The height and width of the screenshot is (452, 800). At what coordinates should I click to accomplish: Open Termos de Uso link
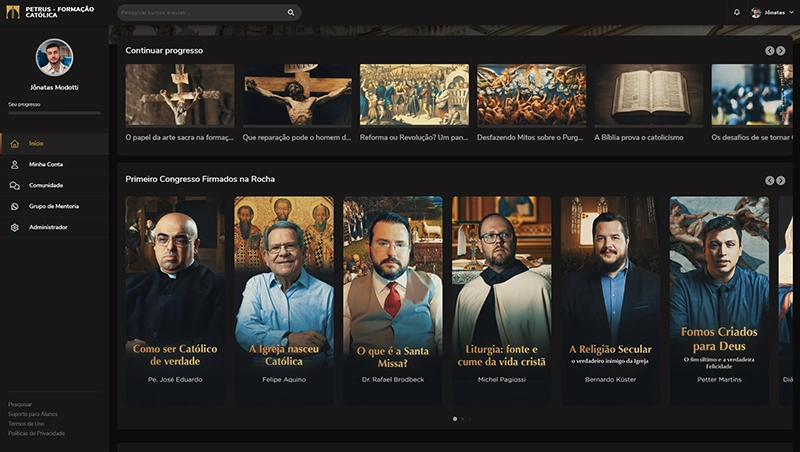pos(26,424)
